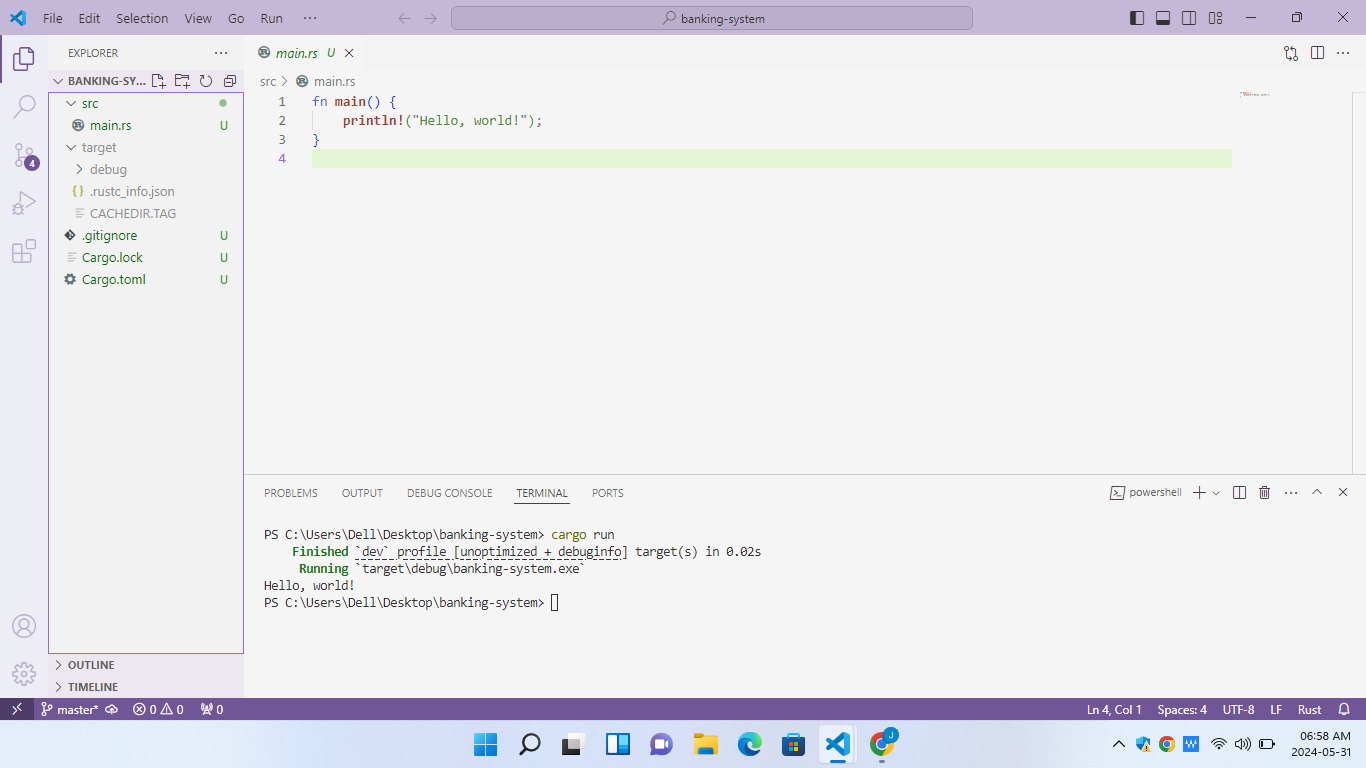
Task: Open the Selection menu
Action: (142, 18)
